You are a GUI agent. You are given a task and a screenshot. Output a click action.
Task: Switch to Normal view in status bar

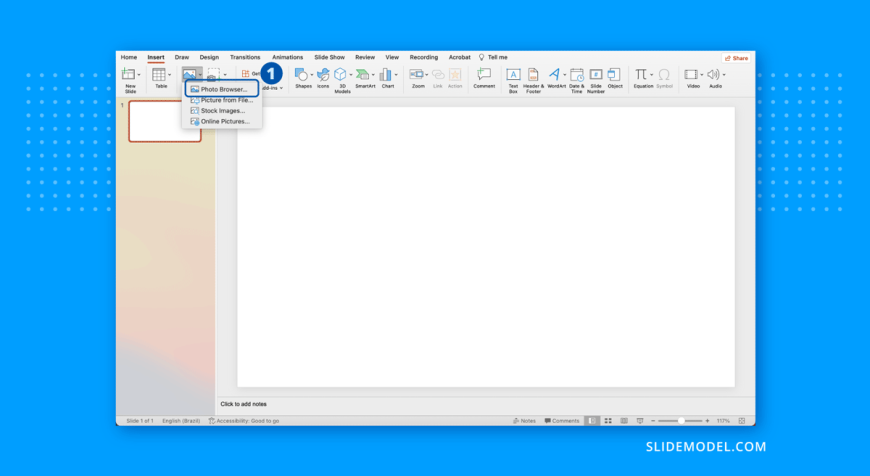[x=592, y=421]
